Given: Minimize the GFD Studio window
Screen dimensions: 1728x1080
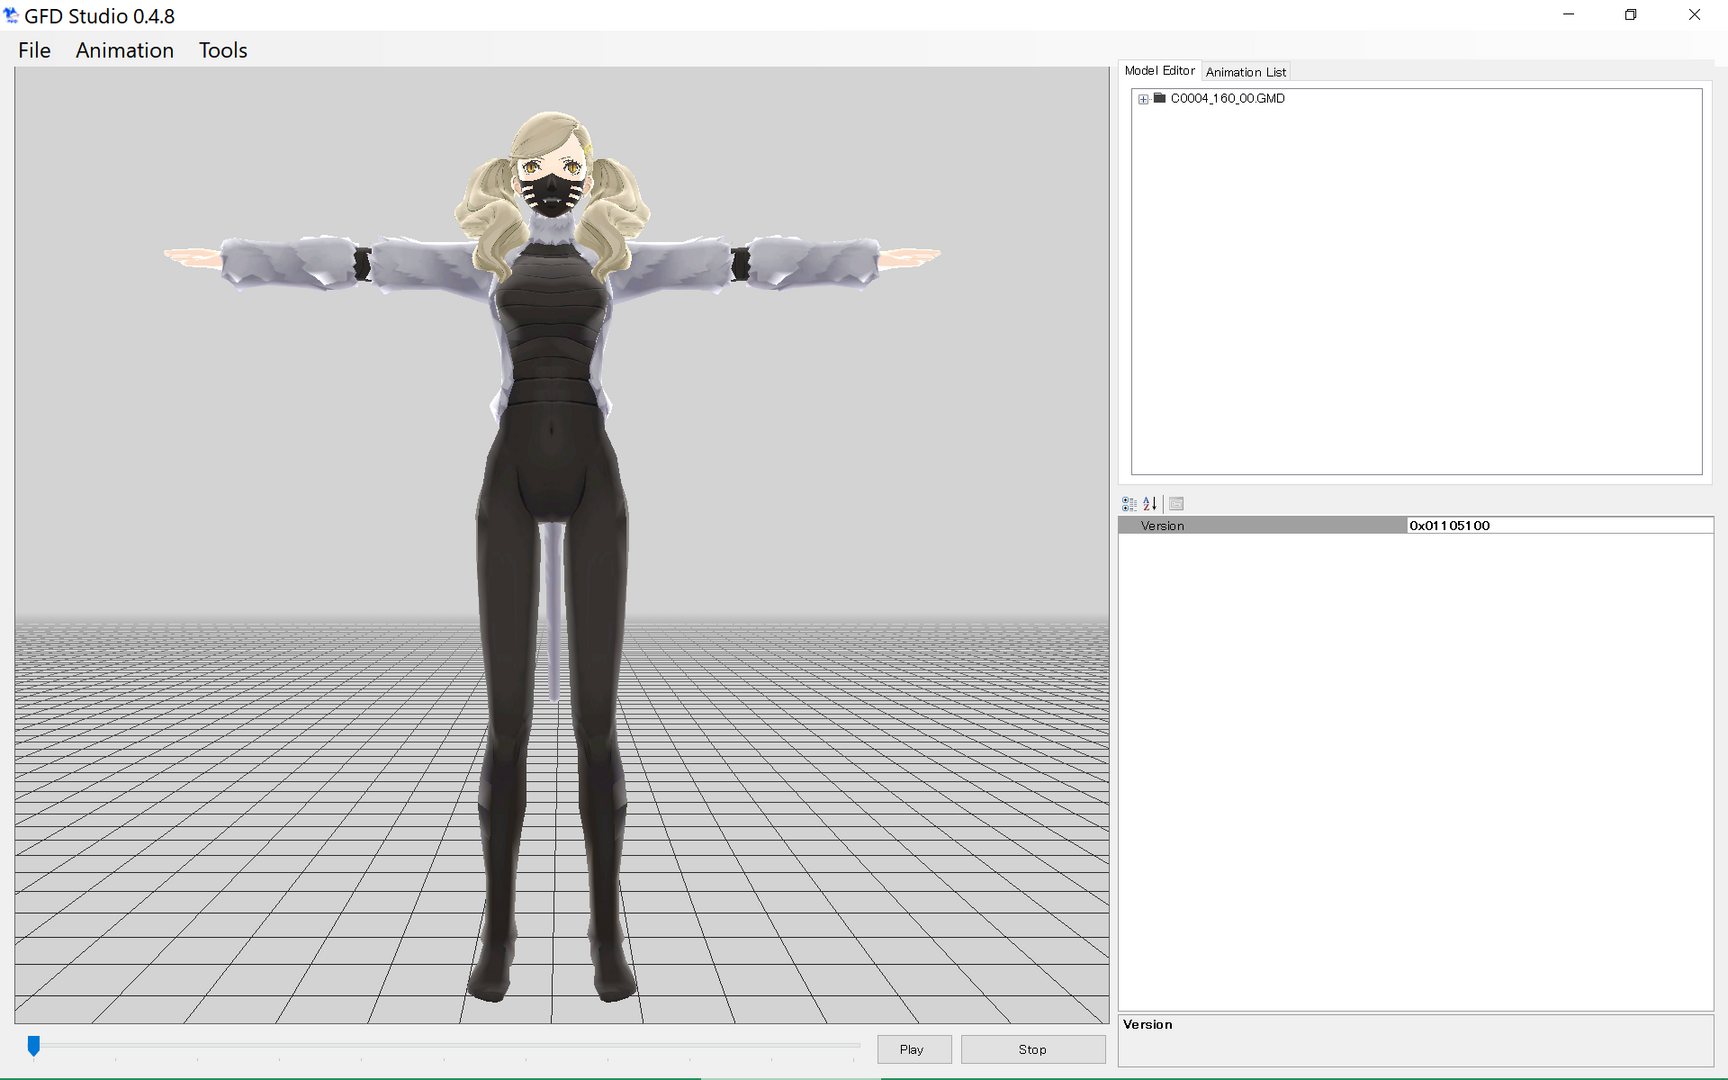Looking at the screenshot, I should click(1568, 15).
